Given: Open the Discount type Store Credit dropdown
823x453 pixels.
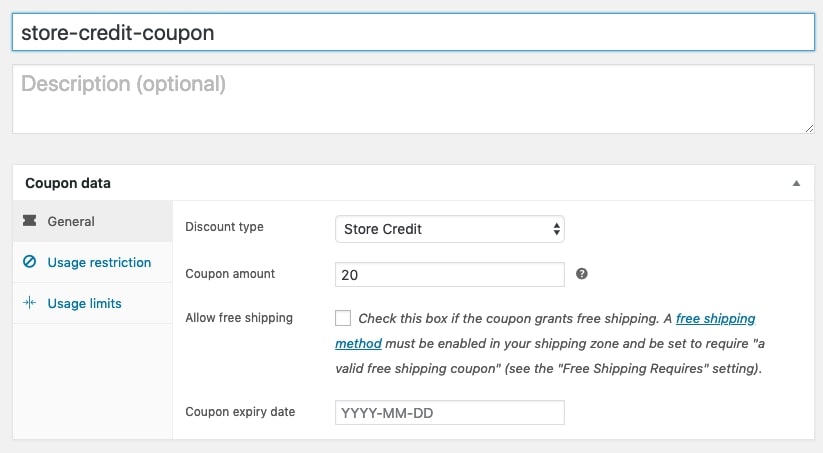Looking at the screenshot, I should click(x=450, y=229).
